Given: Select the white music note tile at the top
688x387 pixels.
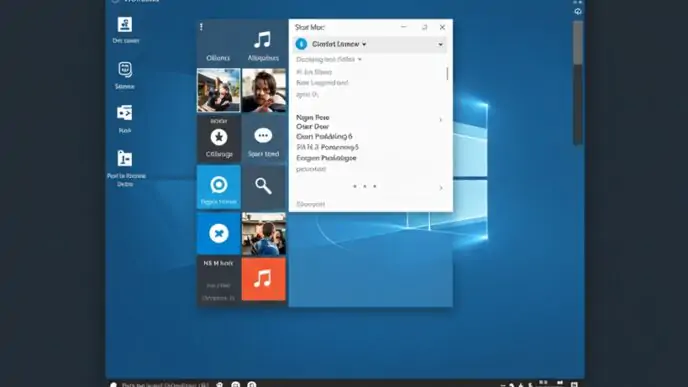Looking at the screenshot, I should pyautogui.click(x=263, y=44).
